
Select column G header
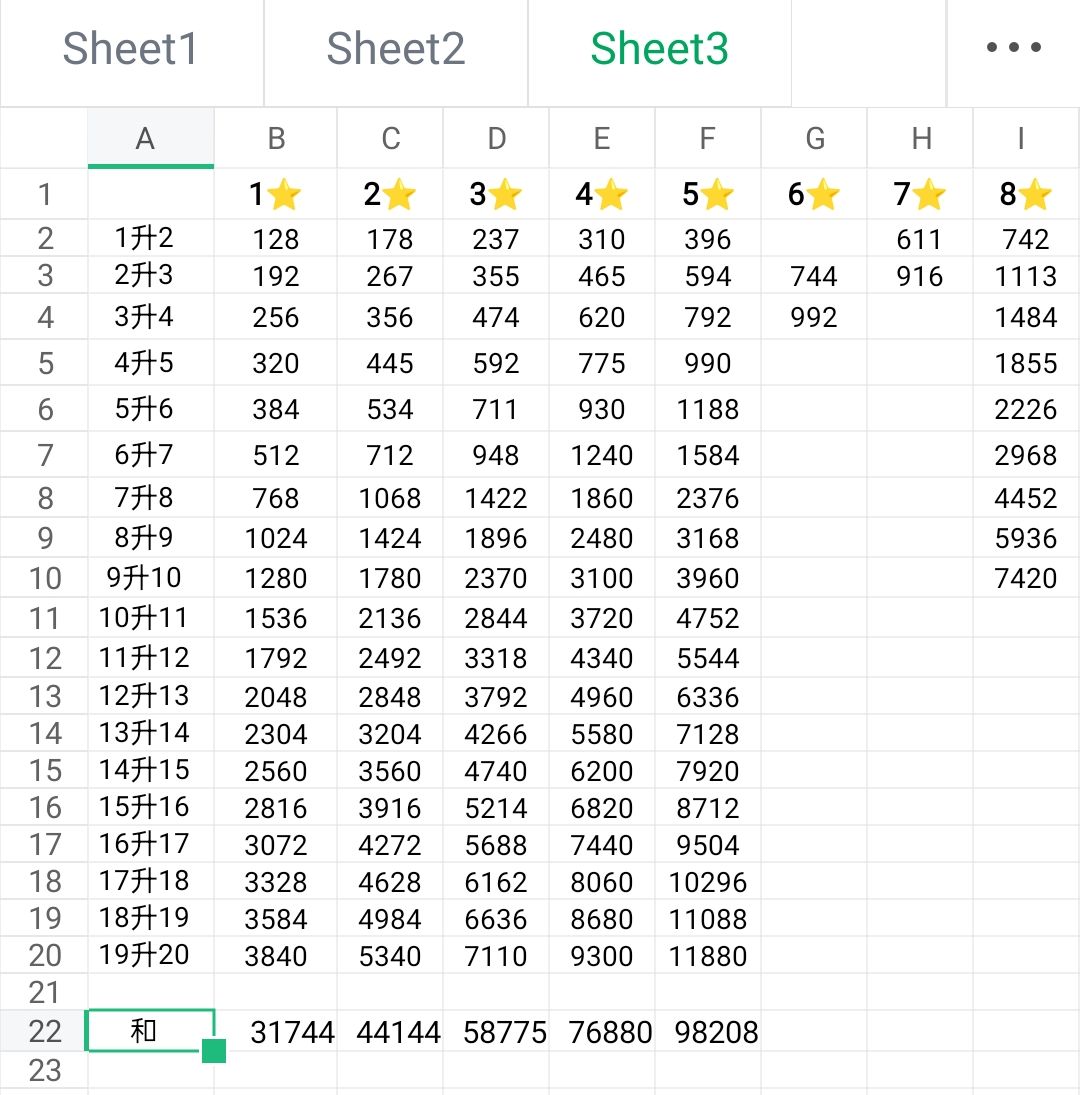coord(814,138)
